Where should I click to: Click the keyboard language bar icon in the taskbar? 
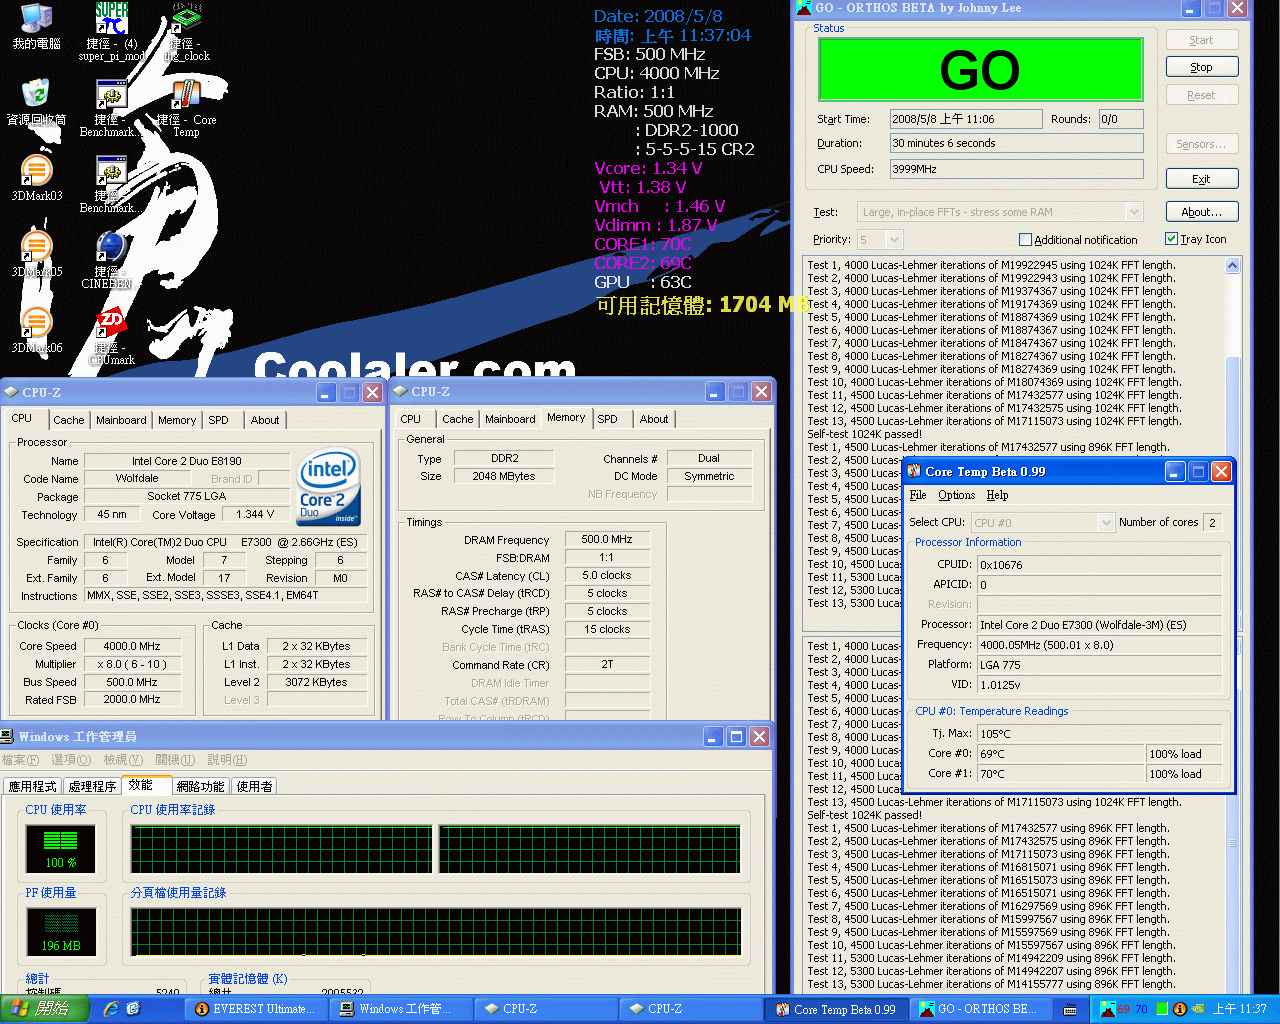[x=1070, y=1010]
